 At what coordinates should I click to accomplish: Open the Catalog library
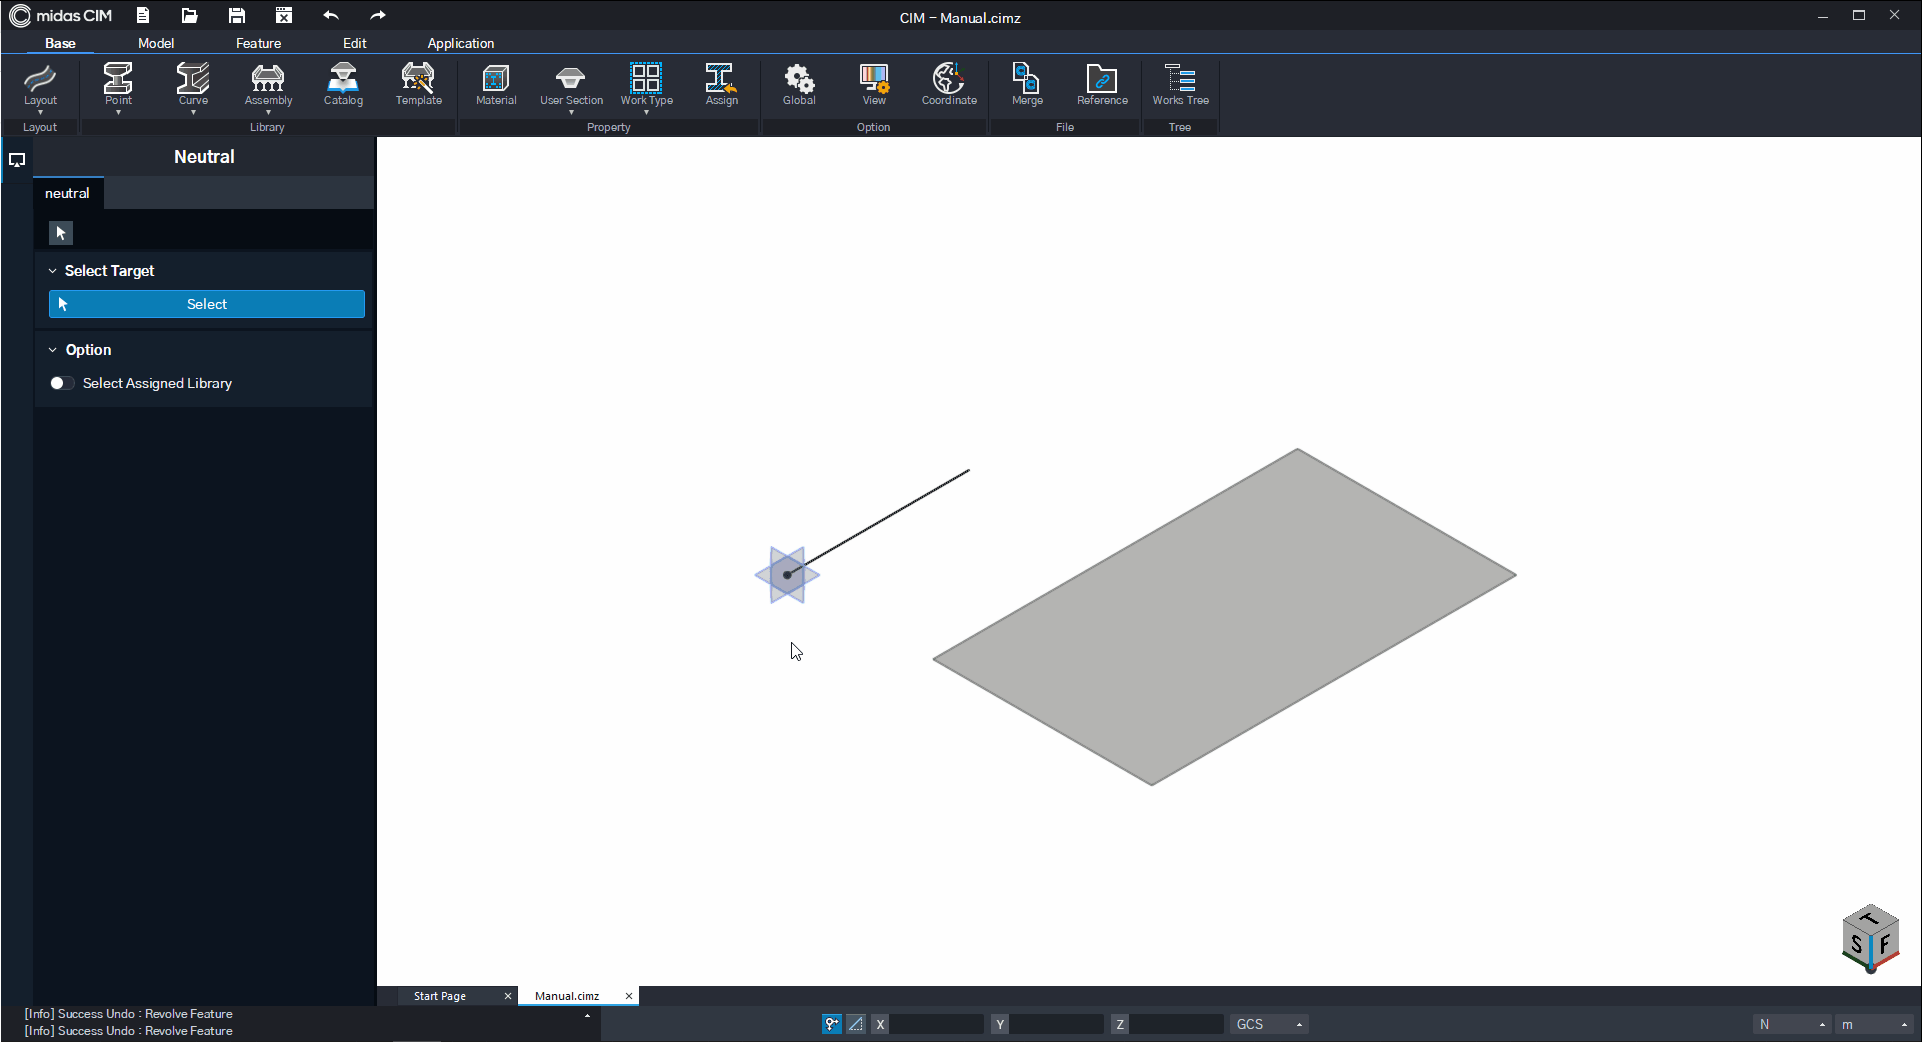point(343,84)
